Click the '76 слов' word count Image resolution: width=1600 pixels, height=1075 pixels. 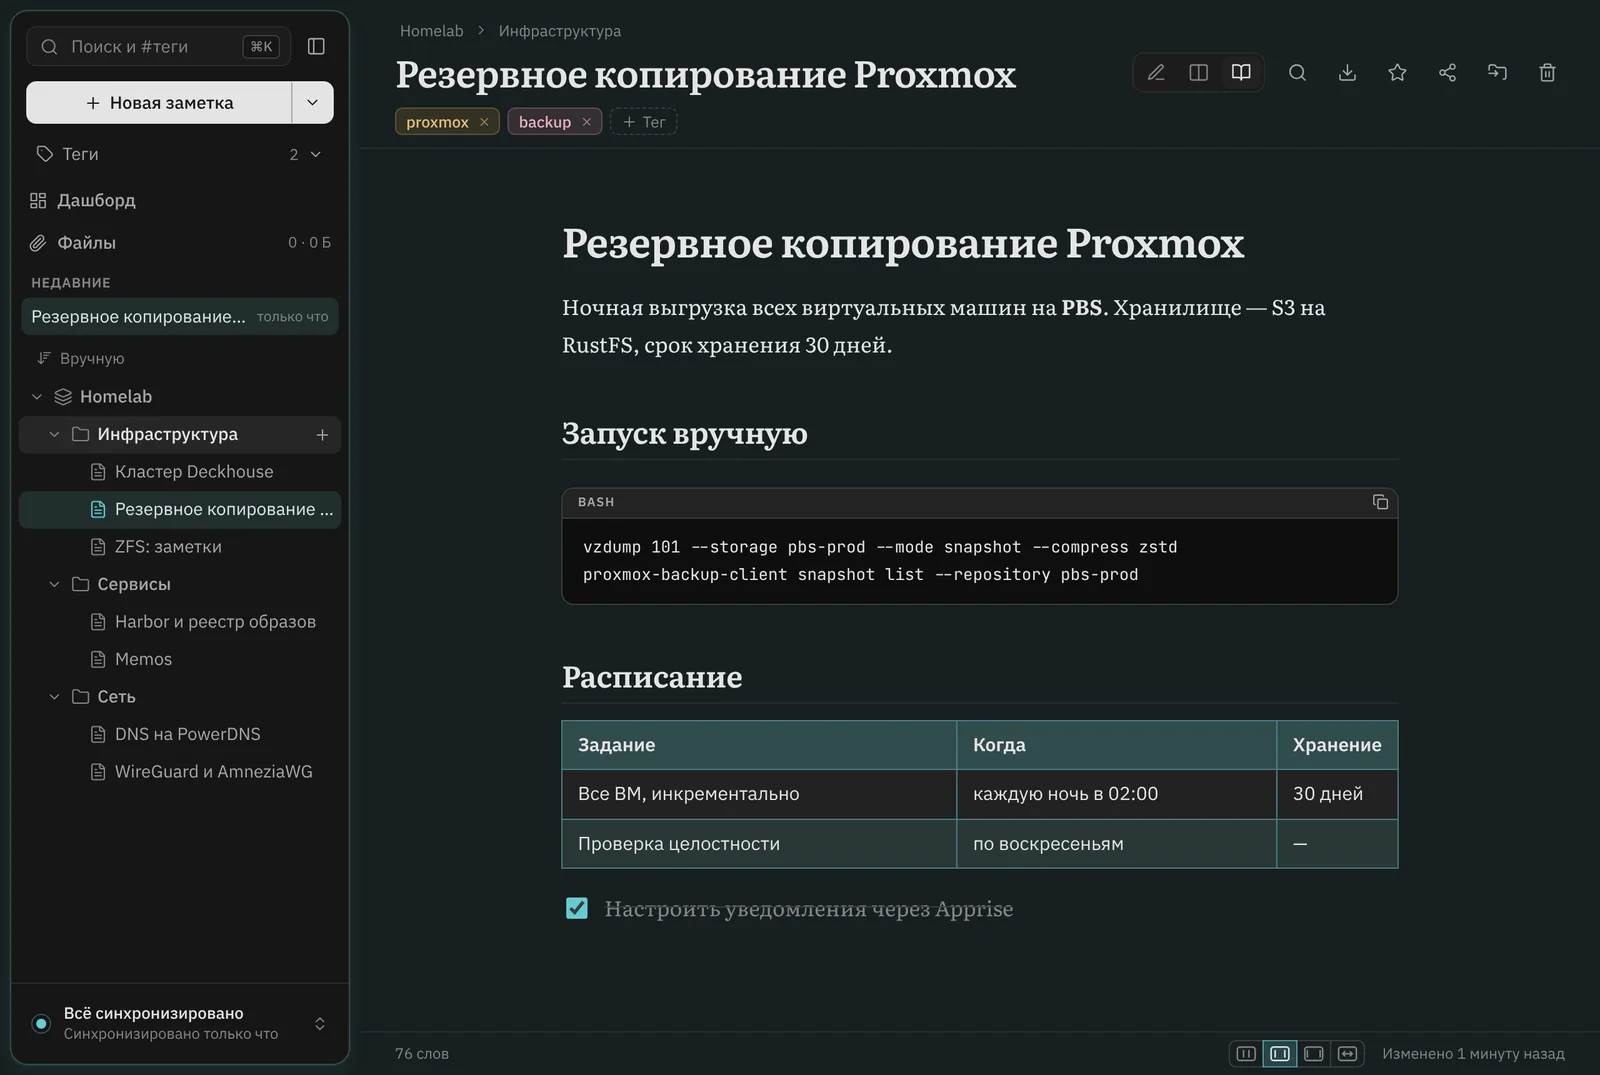[422, 1053]
